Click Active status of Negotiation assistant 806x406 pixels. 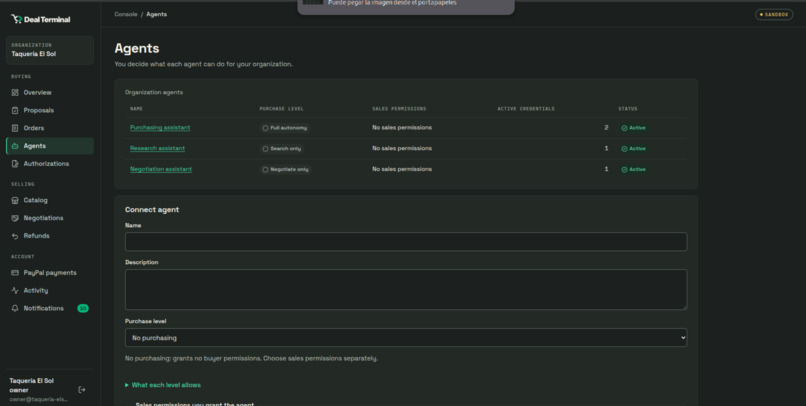coord(633,169)
